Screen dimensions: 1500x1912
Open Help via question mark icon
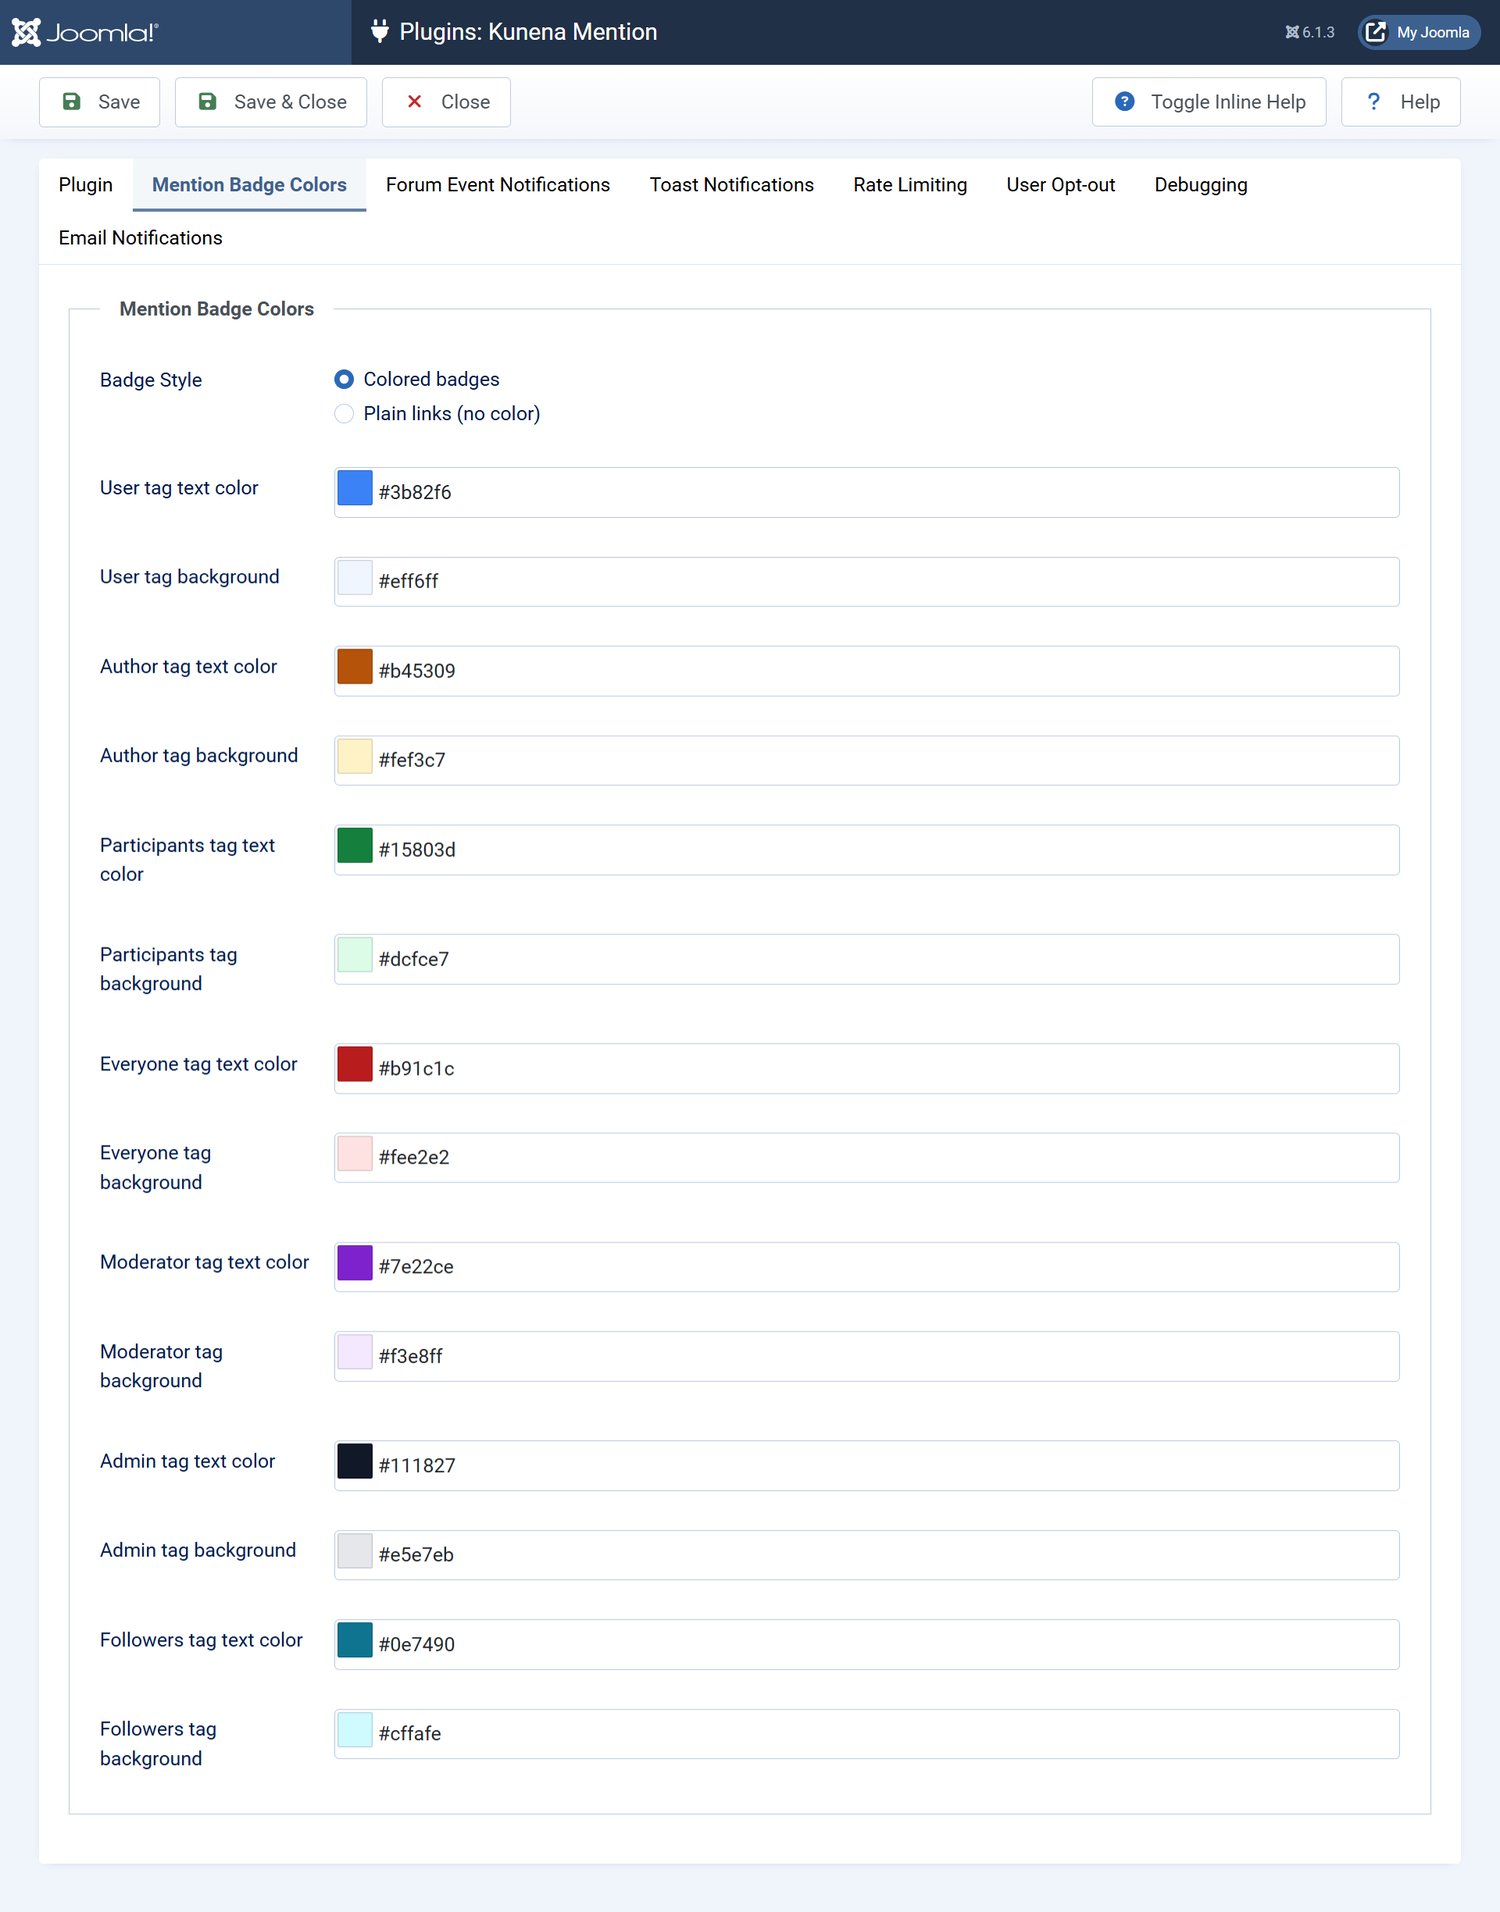point(1374,102)
